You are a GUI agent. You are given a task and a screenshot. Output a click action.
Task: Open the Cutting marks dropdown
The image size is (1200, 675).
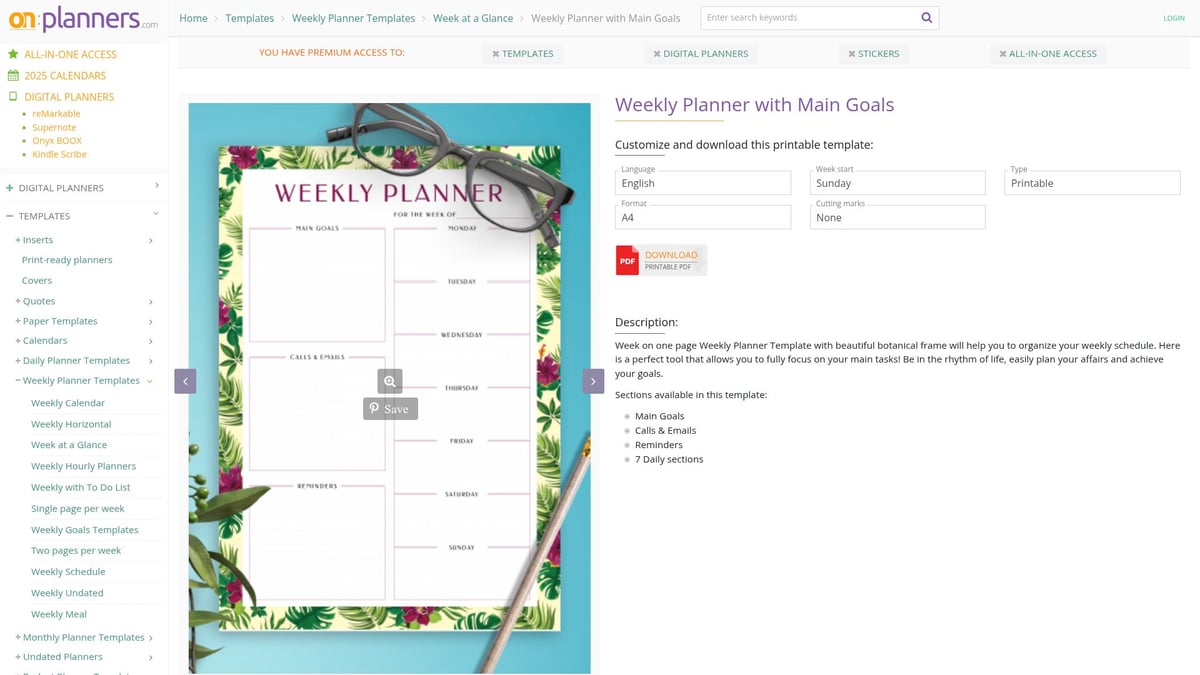click(897, 217)
